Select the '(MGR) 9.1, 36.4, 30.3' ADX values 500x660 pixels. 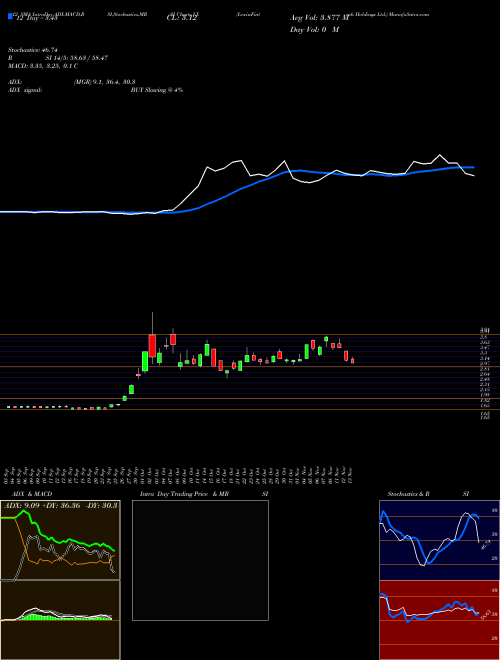point(104,82)
